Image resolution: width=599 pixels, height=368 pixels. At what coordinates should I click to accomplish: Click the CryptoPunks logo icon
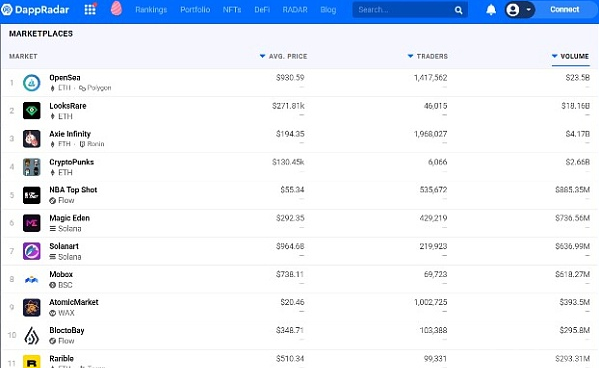point(32,167)
